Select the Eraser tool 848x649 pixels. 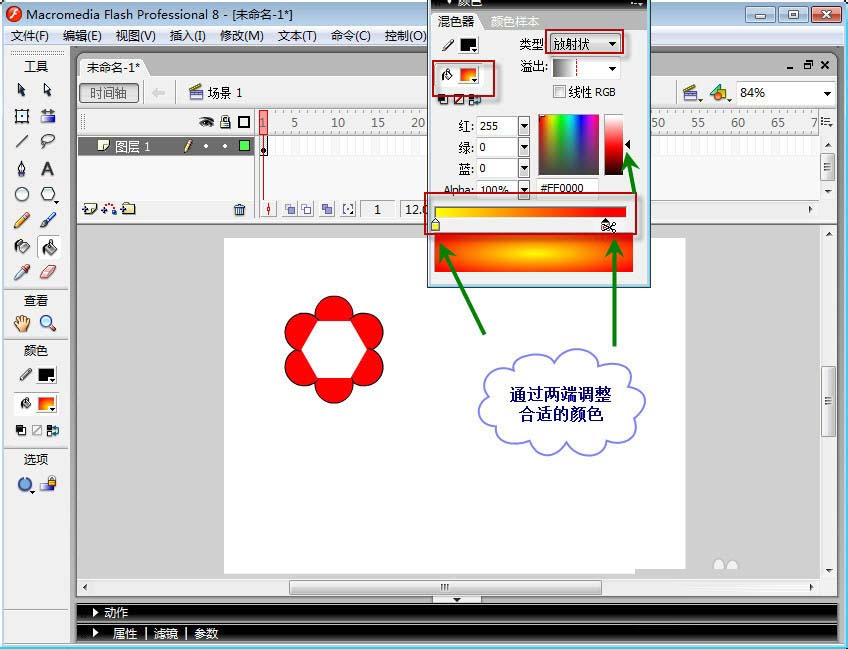pyautogui.click(x=48, y=272)
